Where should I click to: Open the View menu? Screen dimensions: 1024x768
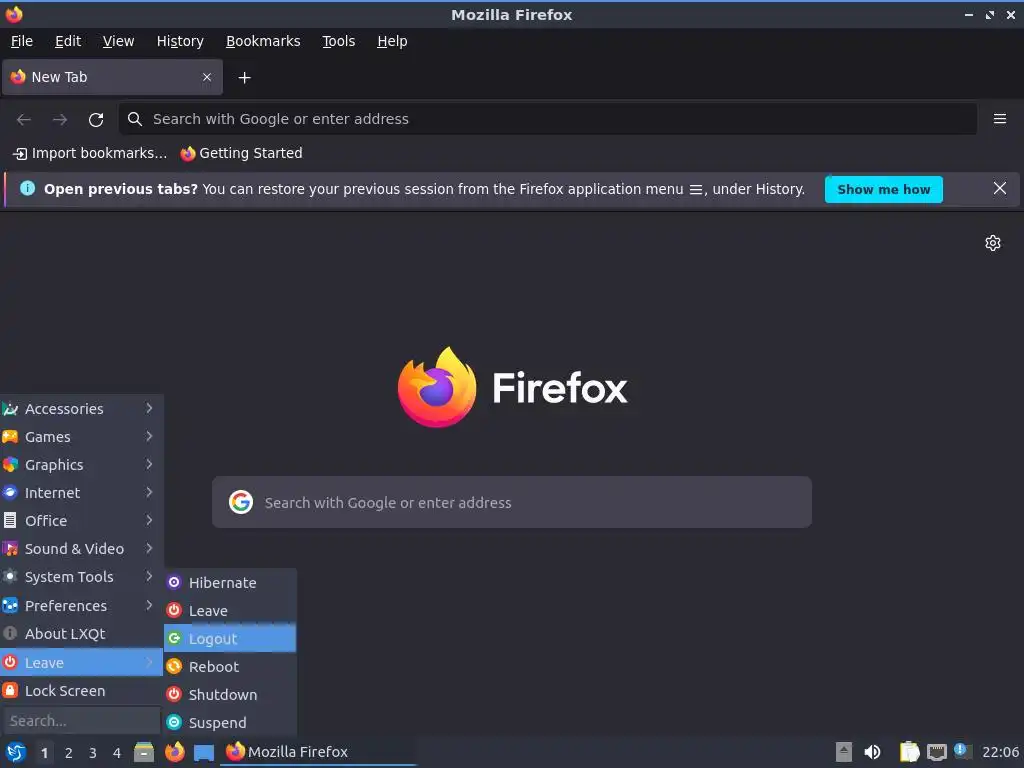(x=118, y=41)
